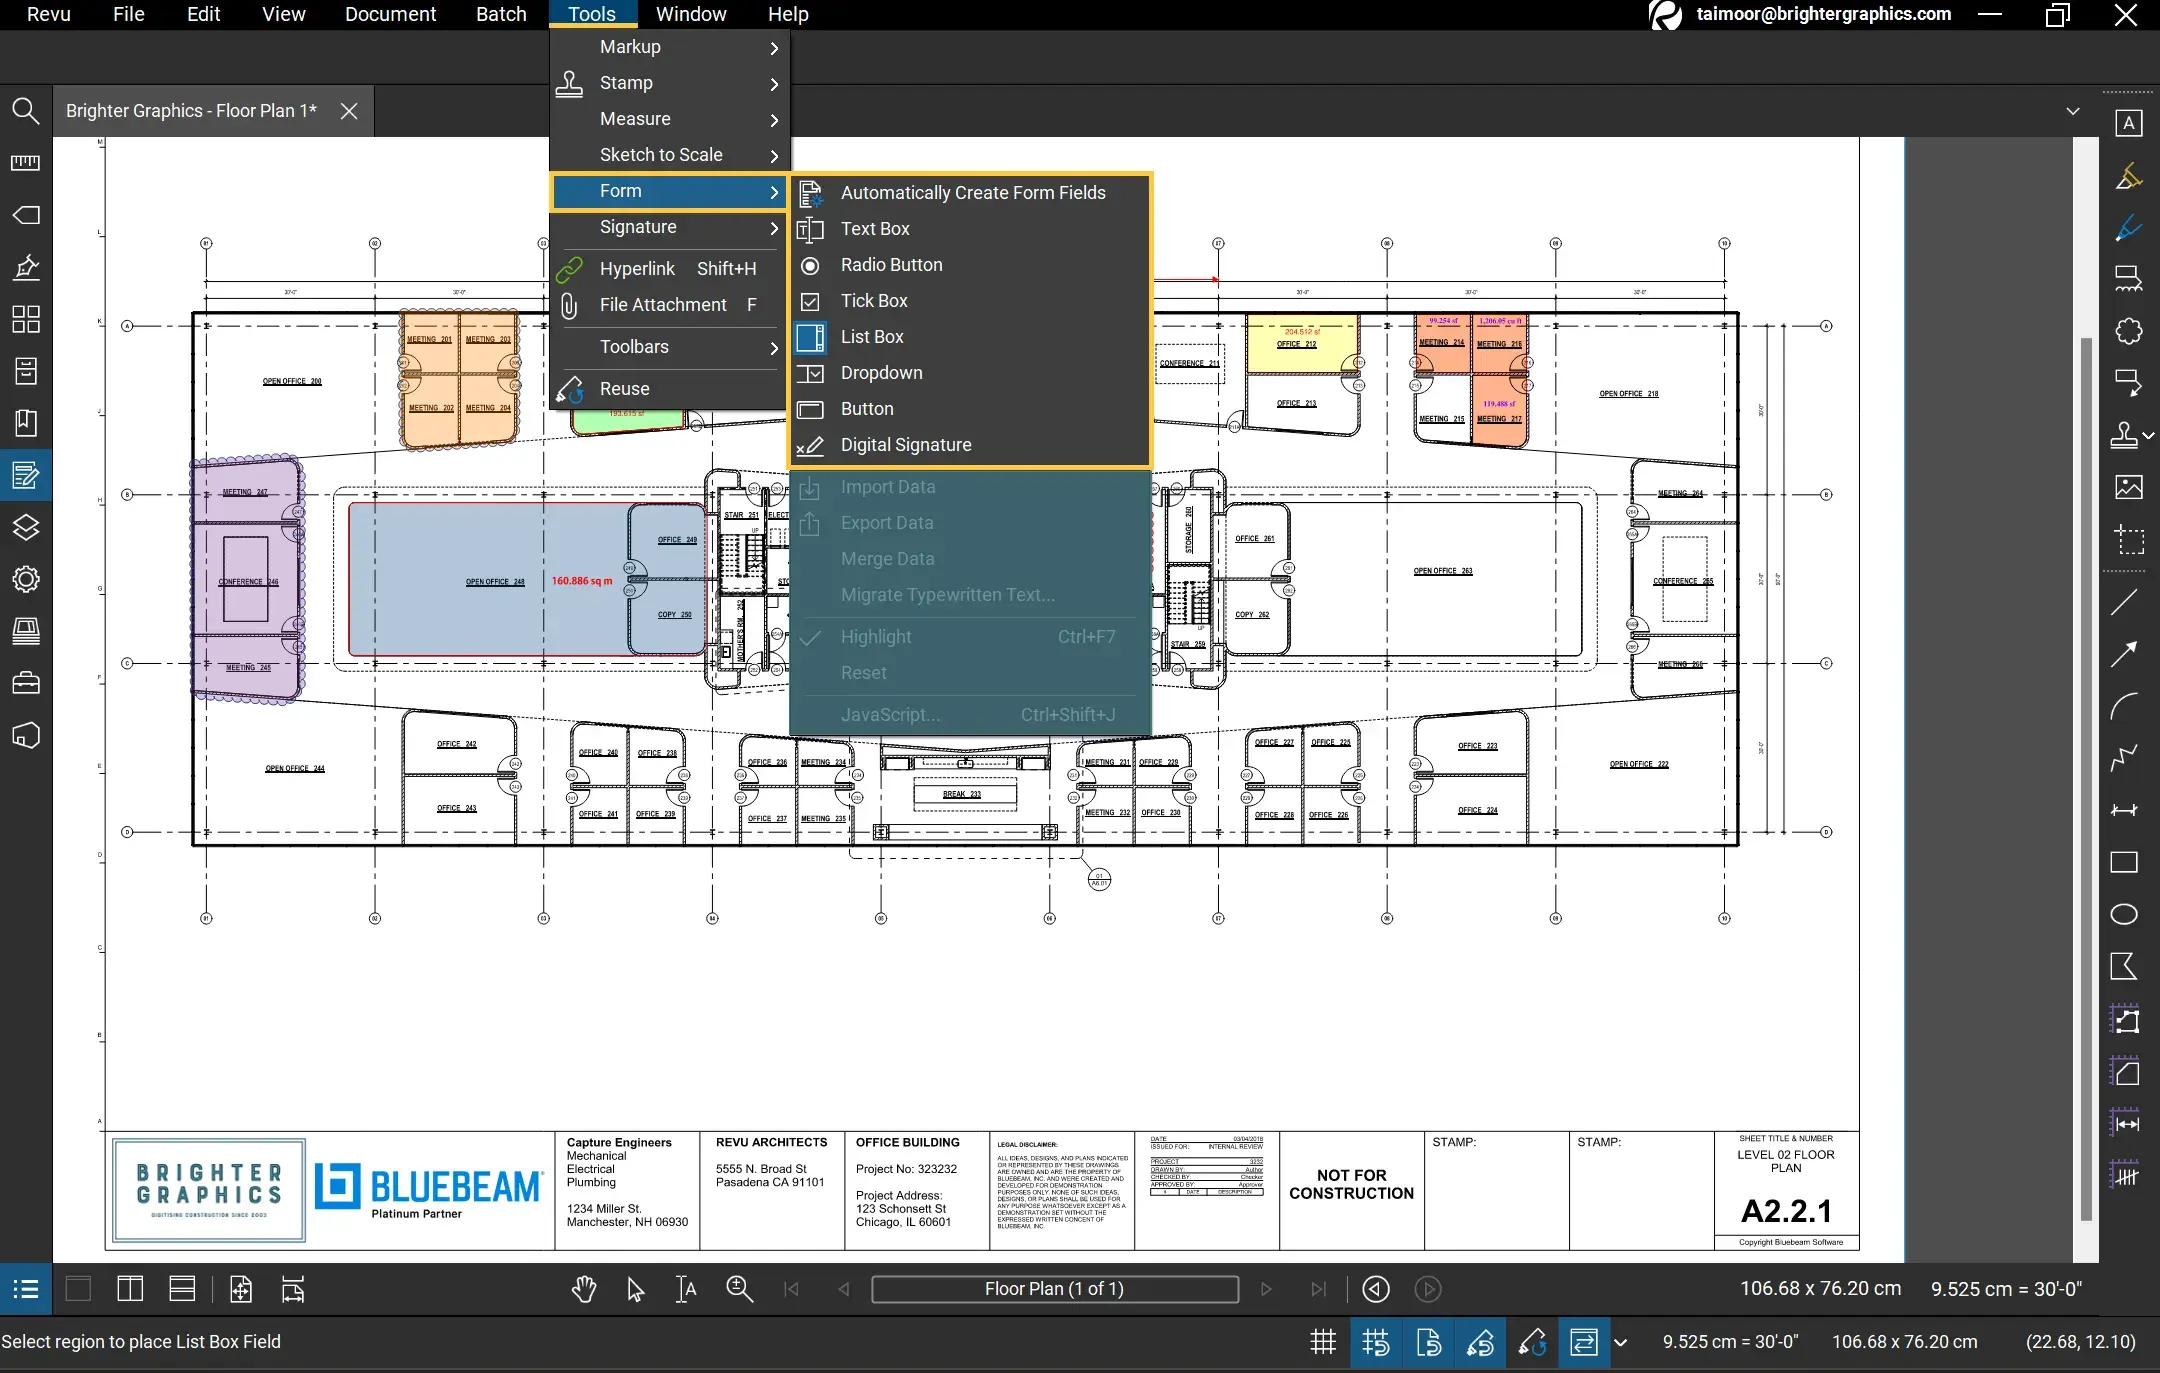Select the Rectangle tool in right toolbar
Screen dimensions: 2160x1373
2124,862
